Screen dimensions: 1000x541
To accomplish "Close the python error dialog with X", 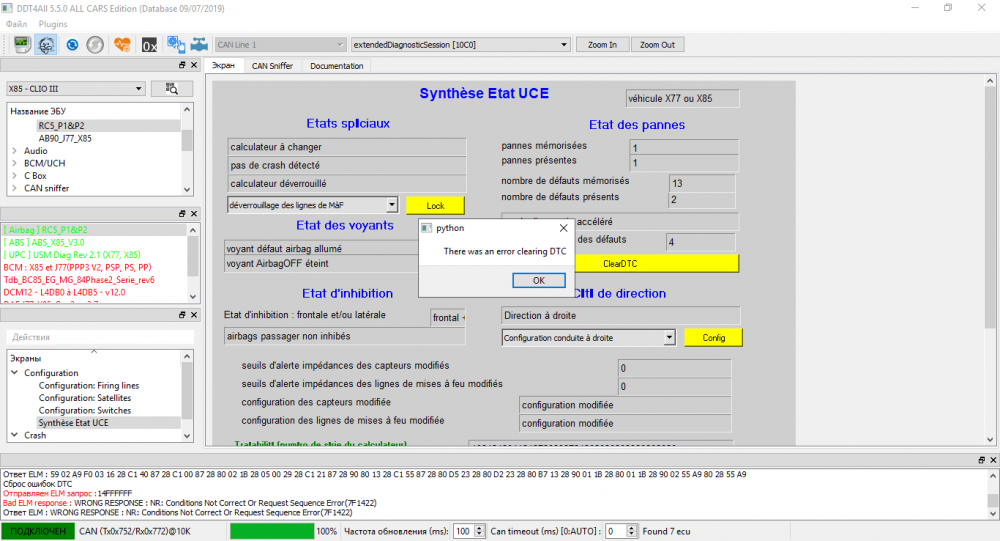I will point(563,228).
